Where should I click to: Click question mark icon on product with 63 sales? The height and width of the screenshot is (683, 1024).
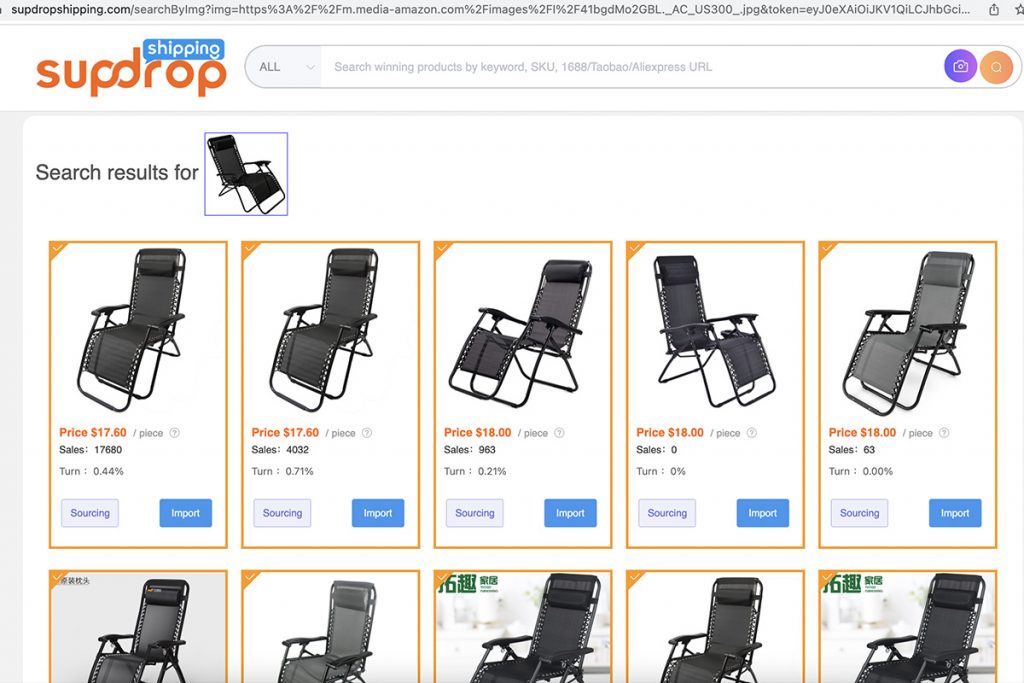point(944,432)
